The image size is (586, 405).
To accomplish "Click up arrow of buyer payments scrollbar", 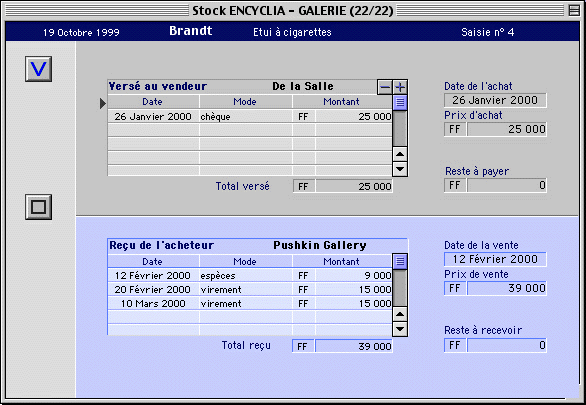I will click(400, 314).
